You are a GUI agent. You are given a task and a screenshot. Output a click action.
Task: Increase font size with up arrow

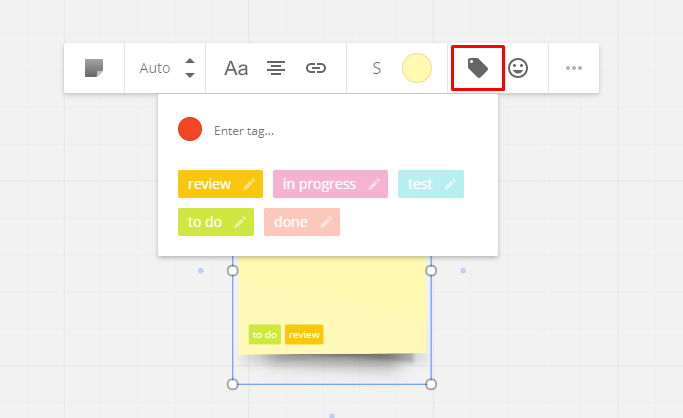(190, 61)
